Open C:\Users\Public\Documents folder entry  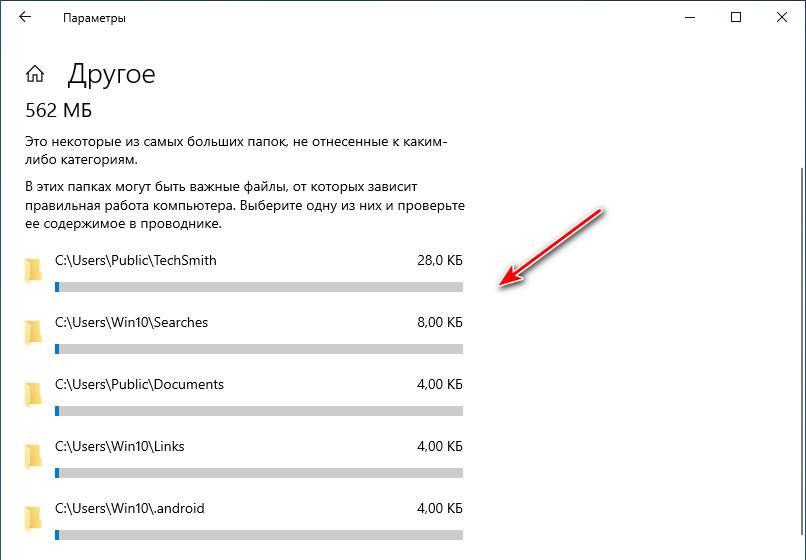tap(244, 397)
